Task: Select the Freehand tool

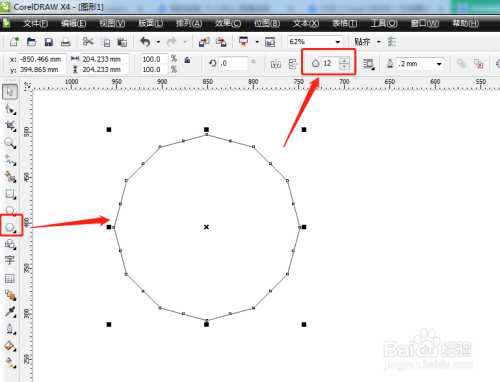Action: 10,160
